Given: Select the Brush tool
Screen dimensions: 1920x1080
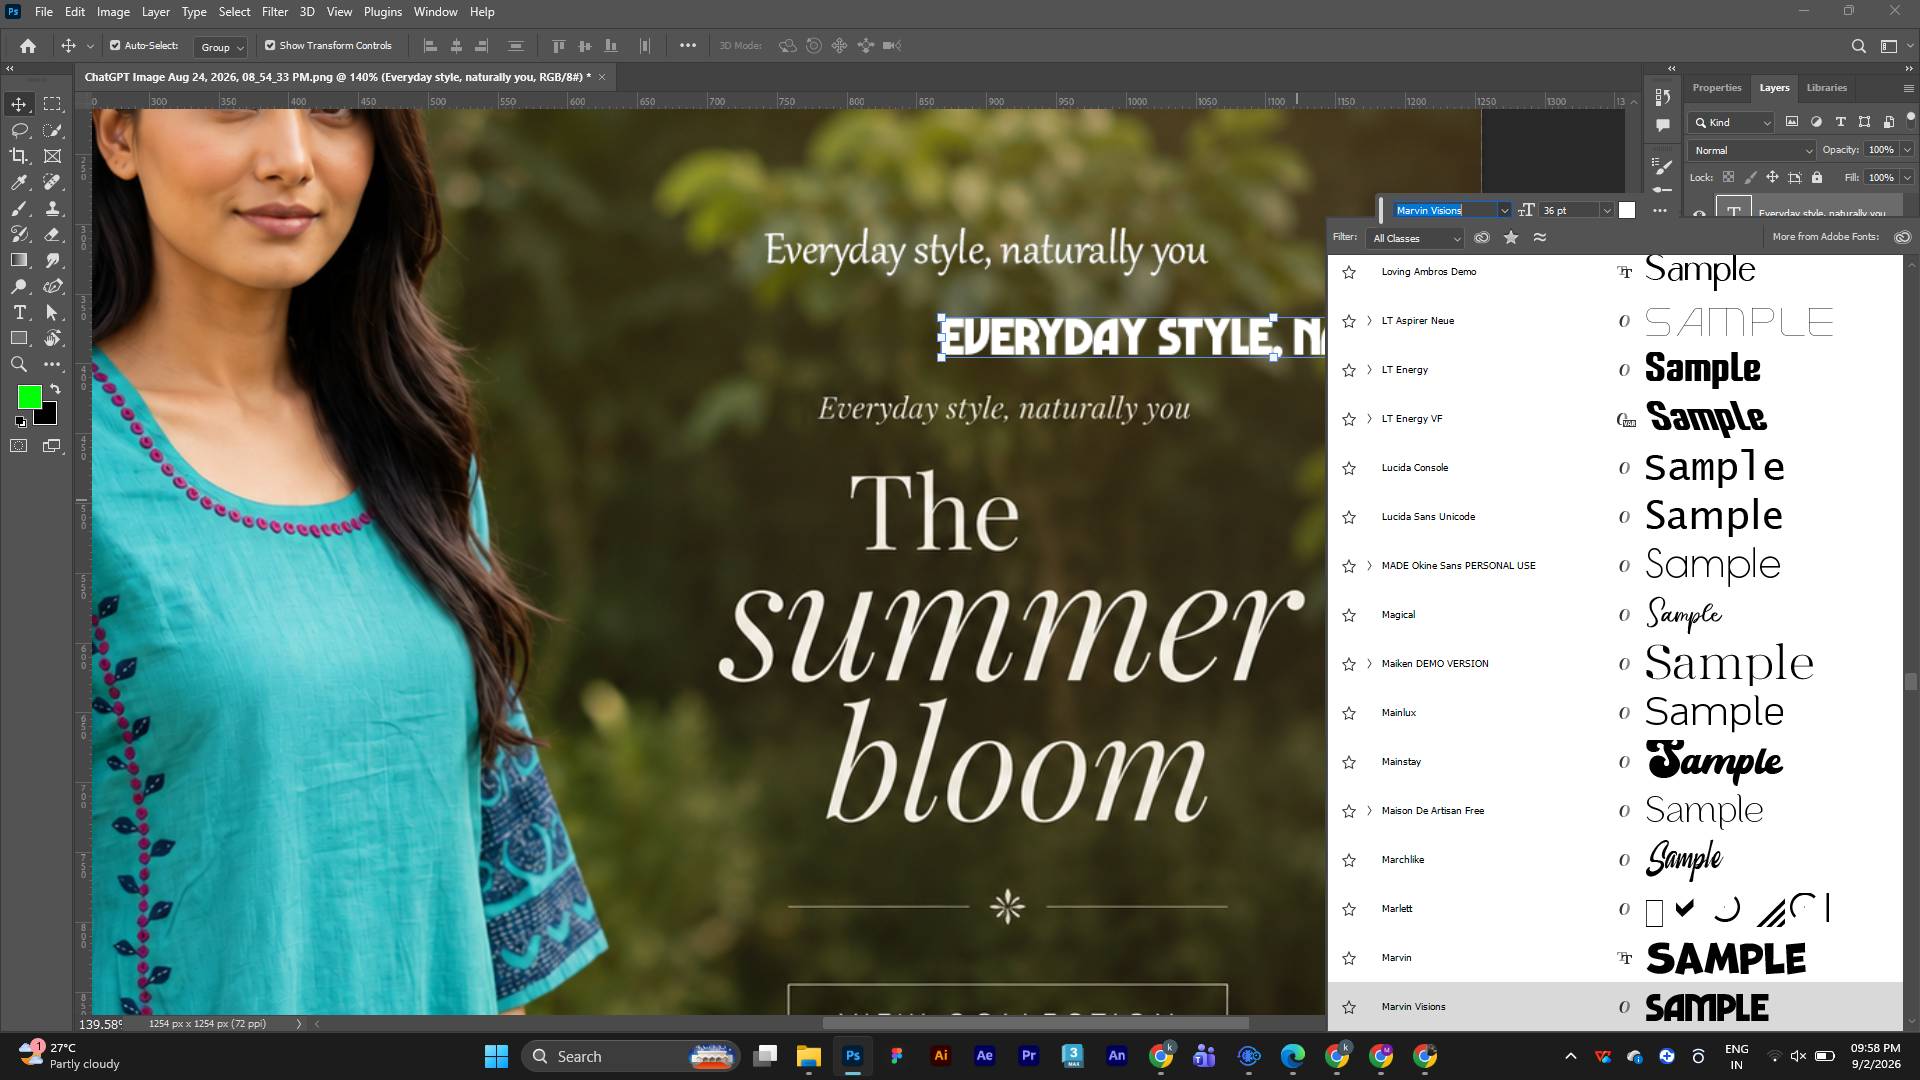Looking at the screenshot, I should (19, 208).
